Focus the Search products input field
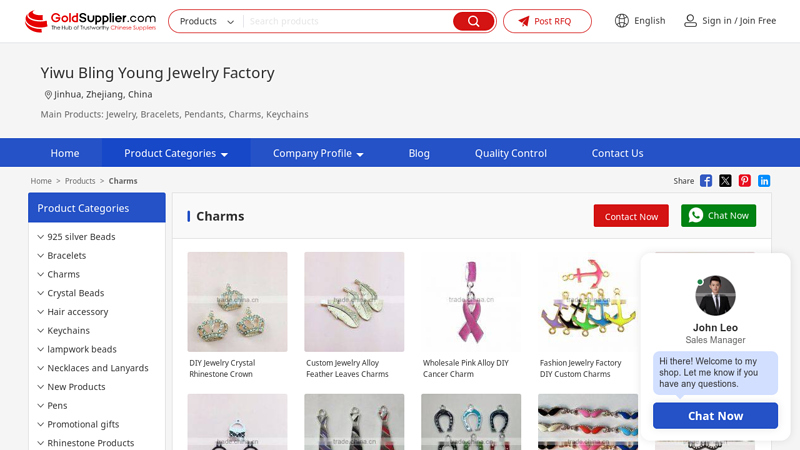Screen dimensions: 800x450 pyautogui.click(x=348, y=21)
